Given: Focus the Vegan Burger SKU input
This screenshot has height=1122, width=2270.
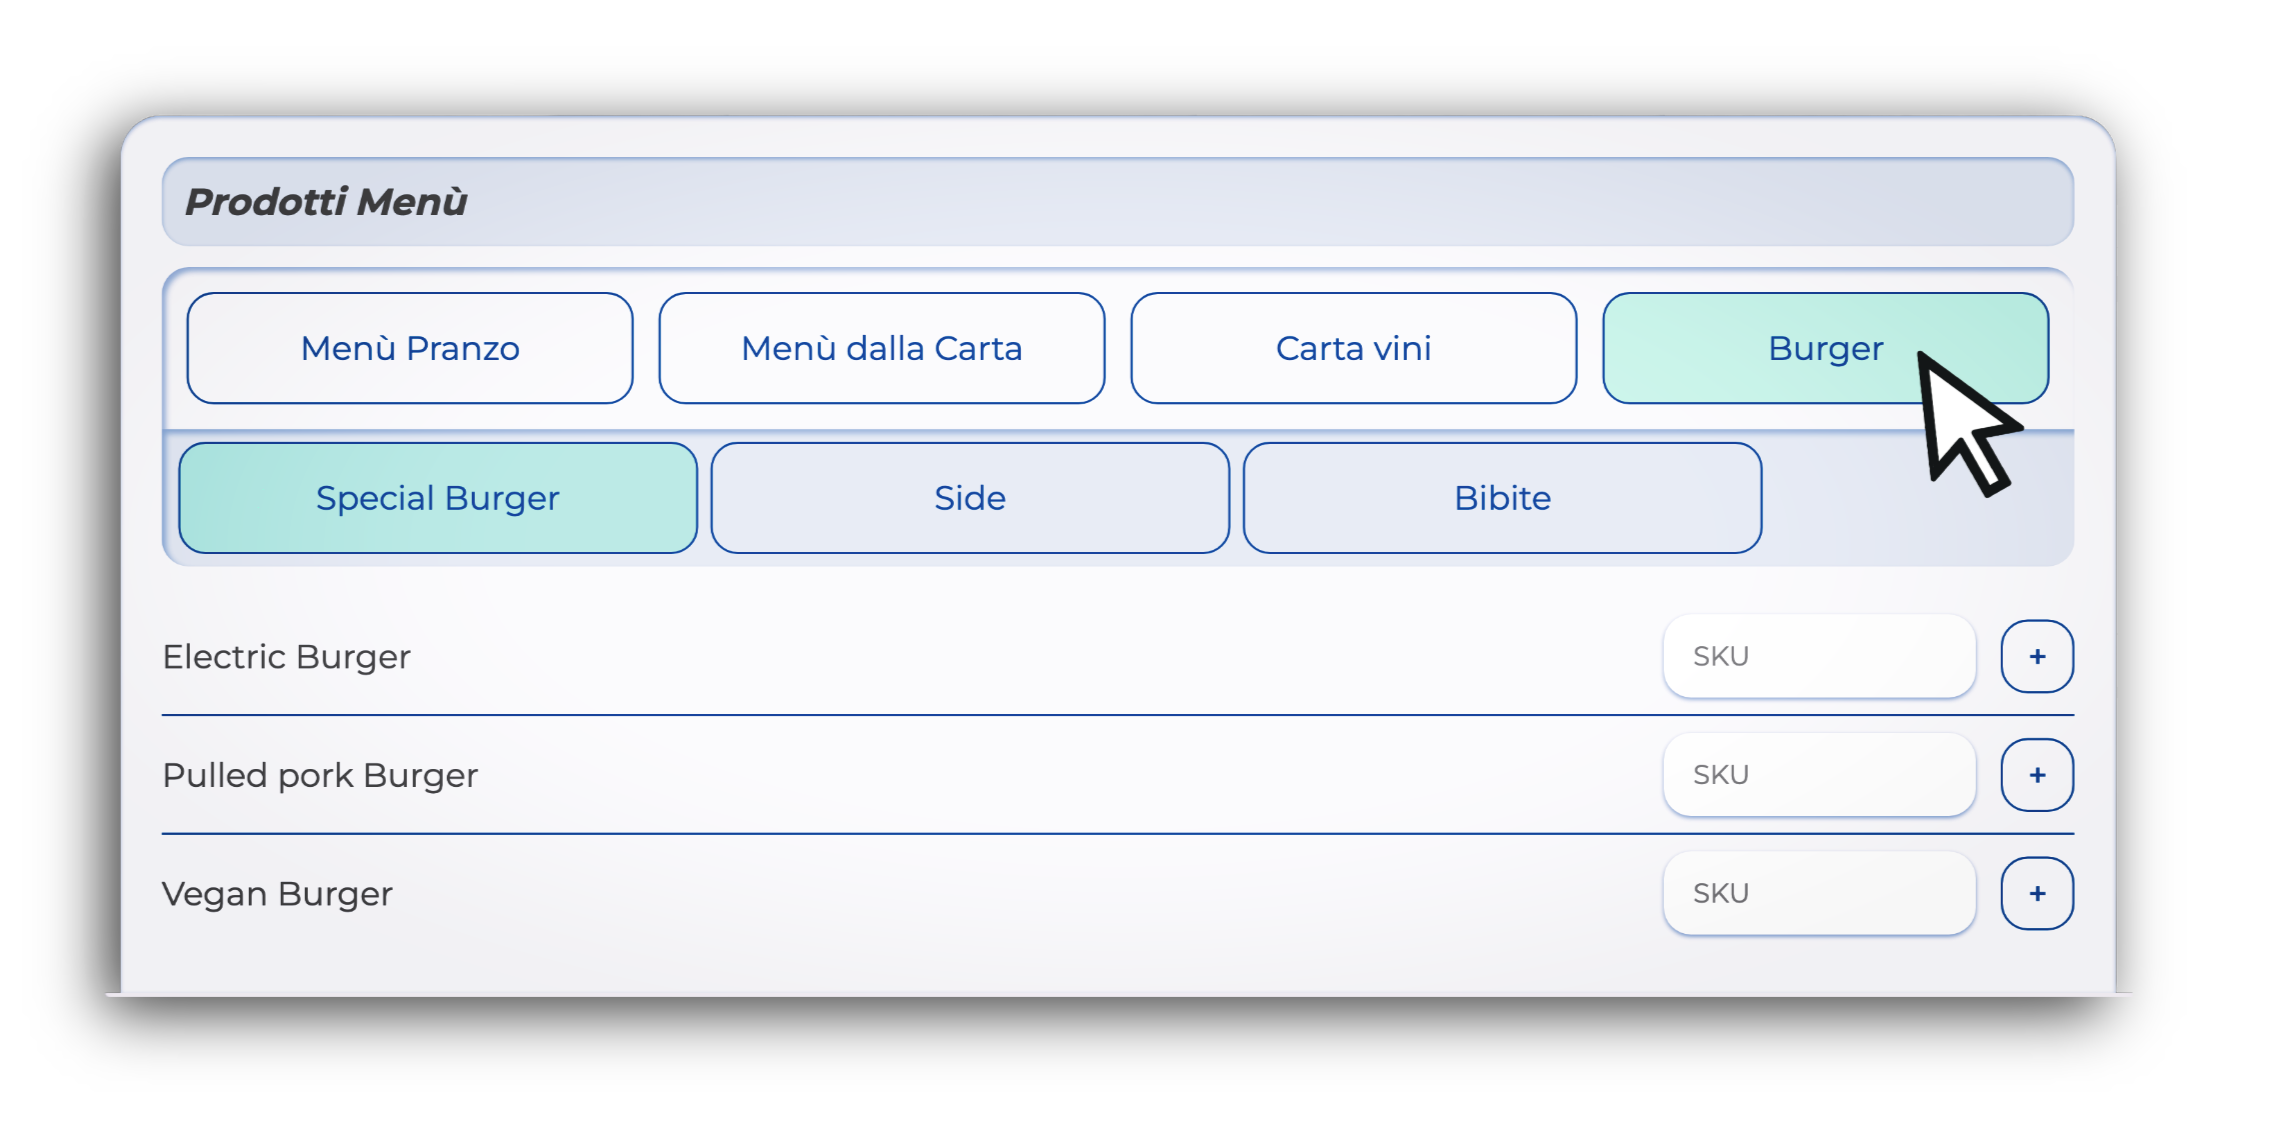Looking at the screenshot, I should click(x=1818, y=893).
